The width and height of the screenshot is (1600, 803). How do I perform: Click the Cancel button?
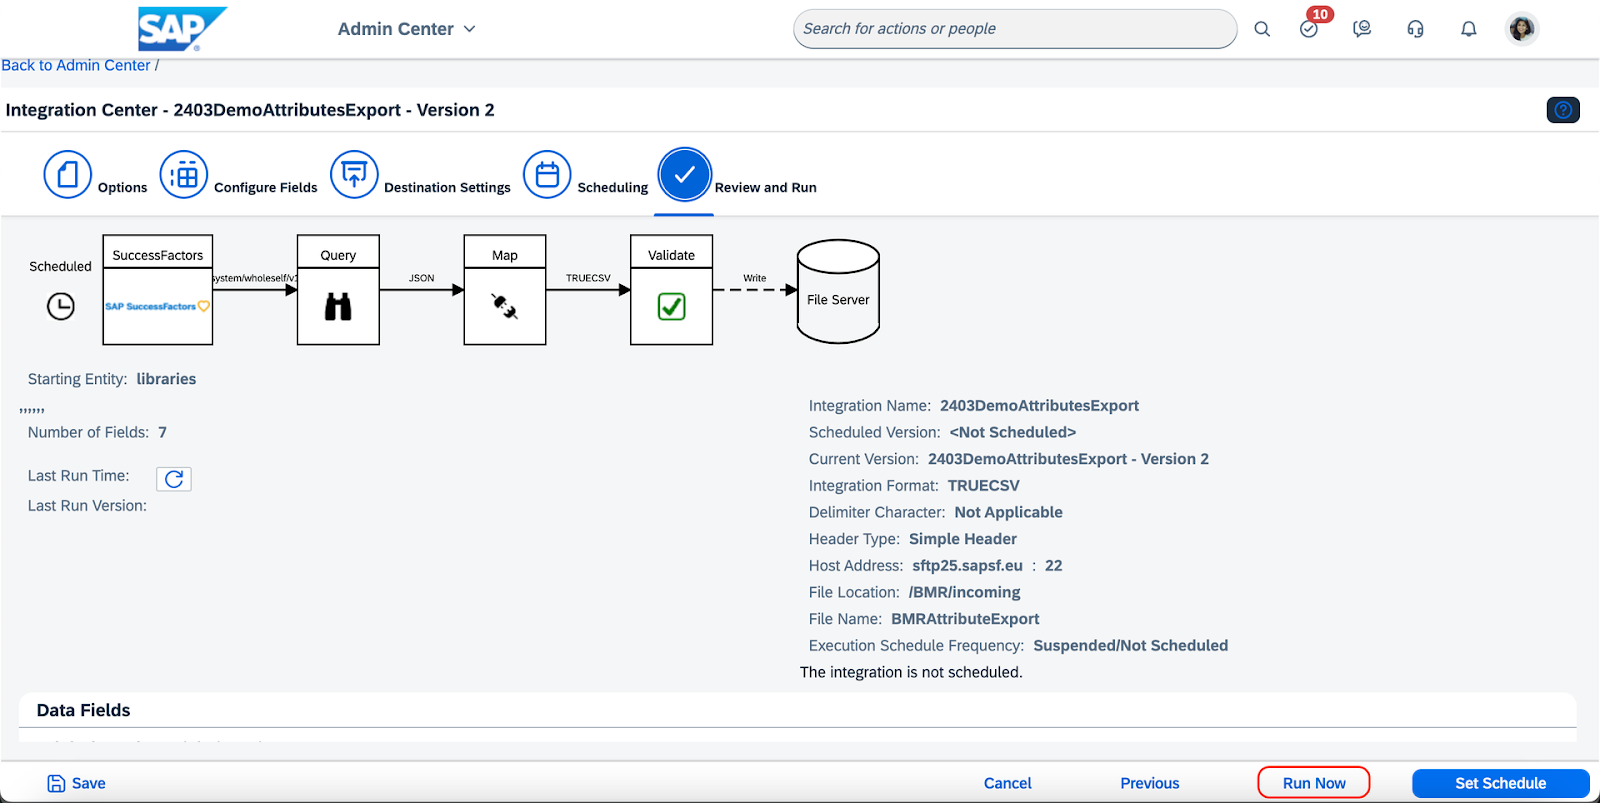[x=1007, y=783]
